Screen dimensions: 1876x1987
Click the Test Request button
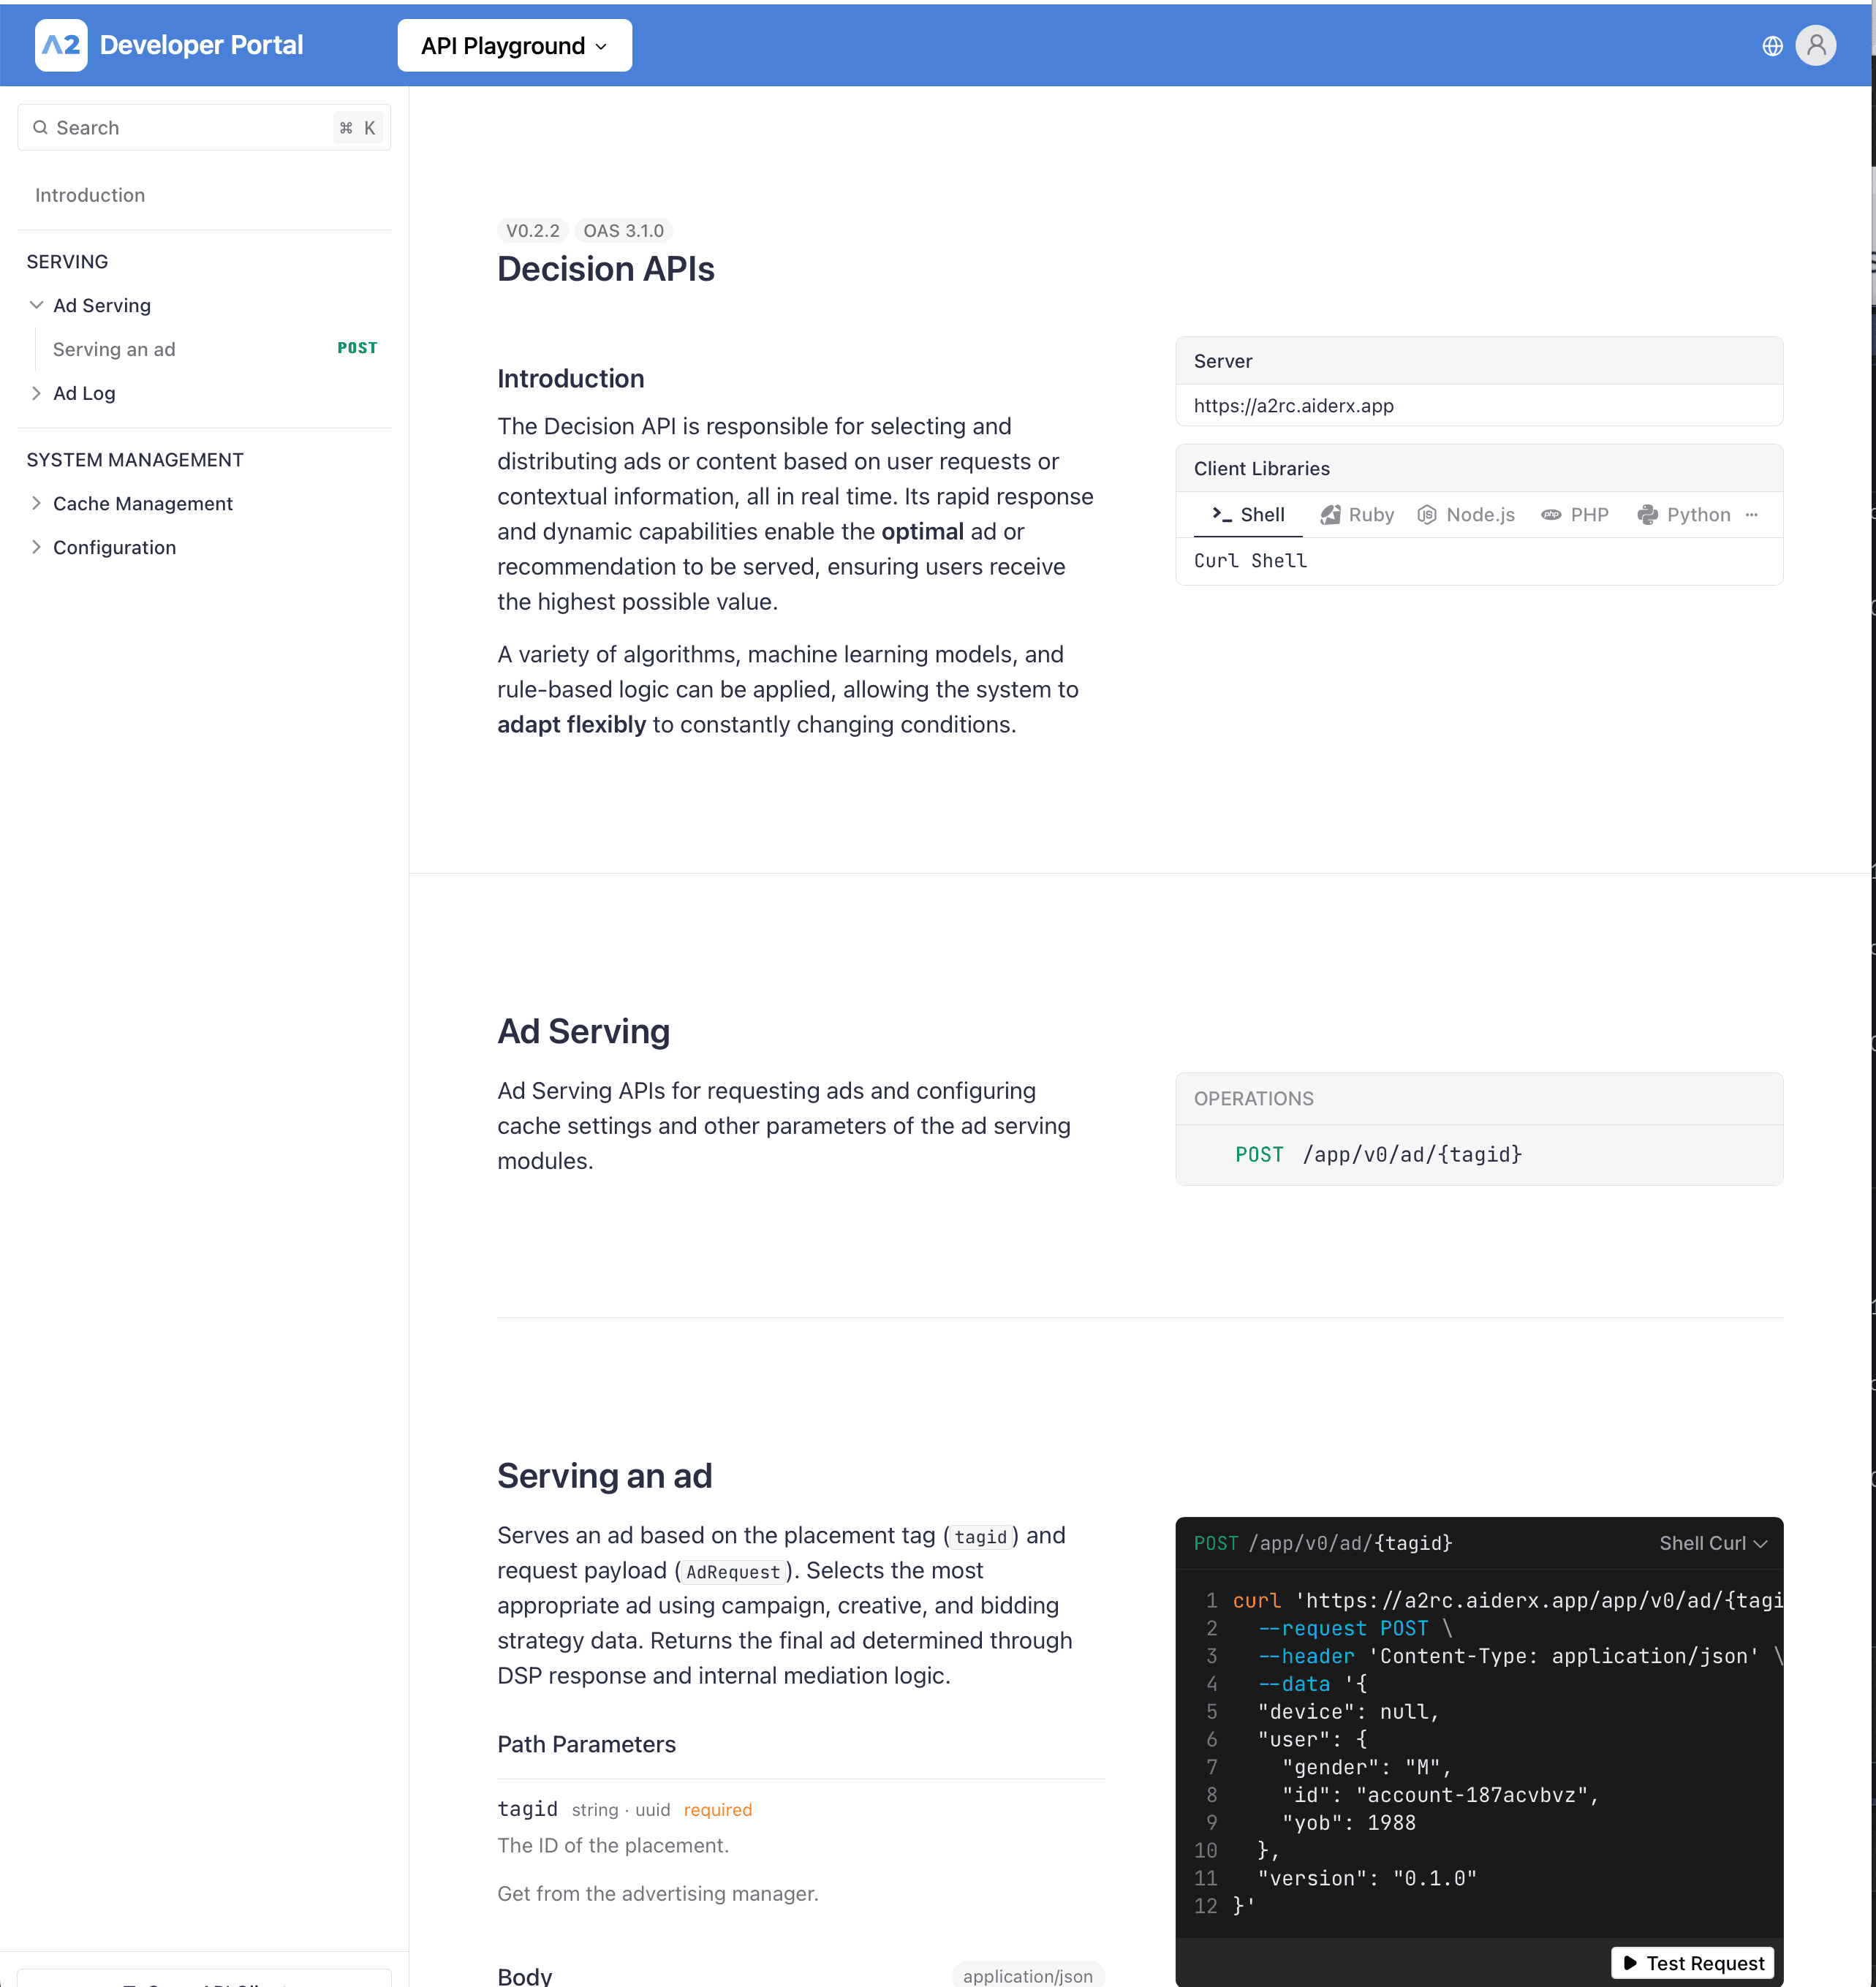(1692, 1963)
